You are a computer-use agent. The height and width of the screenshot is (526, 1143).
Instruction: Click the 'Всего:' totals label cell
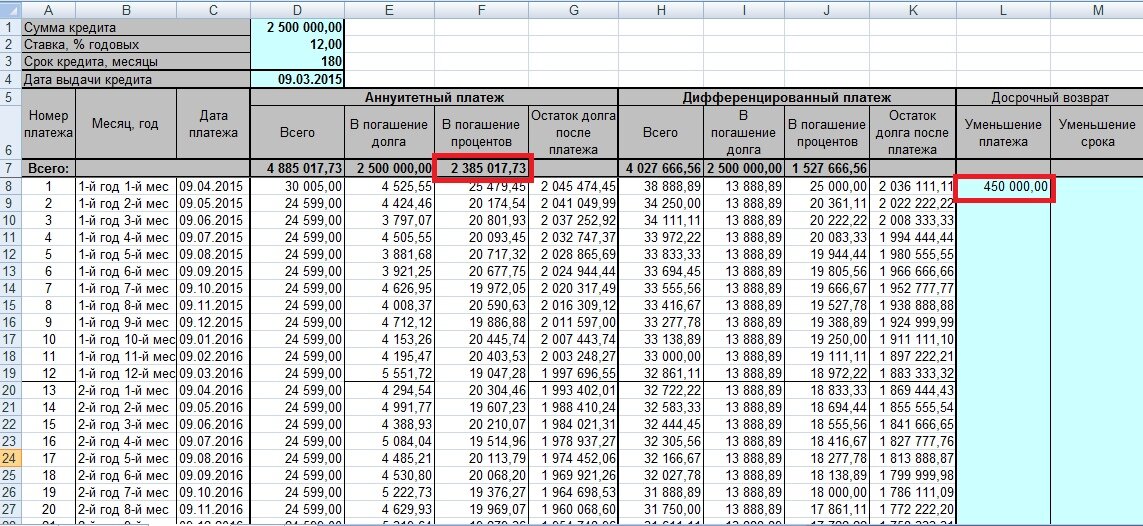click(x=48, y=169)
